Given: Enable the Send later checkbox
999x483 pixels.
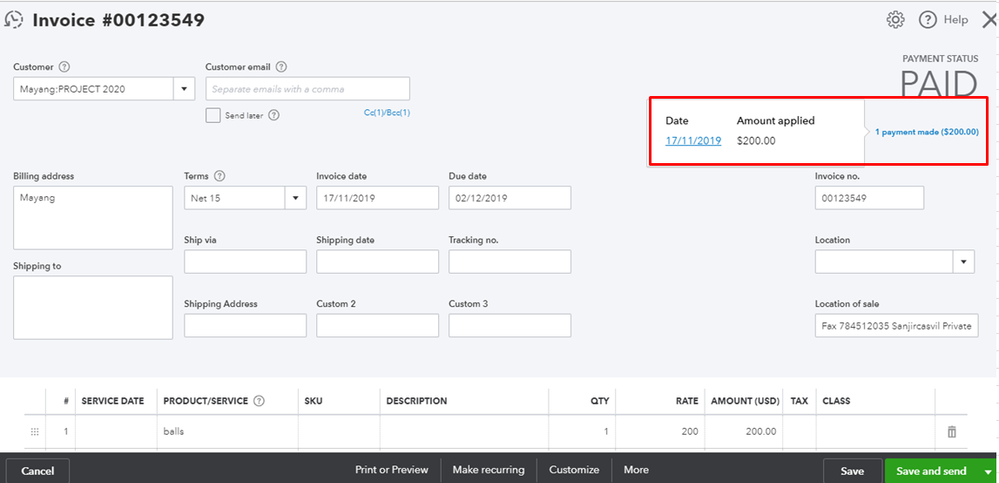Looking at the screenshot, I should tap(213, 115).
